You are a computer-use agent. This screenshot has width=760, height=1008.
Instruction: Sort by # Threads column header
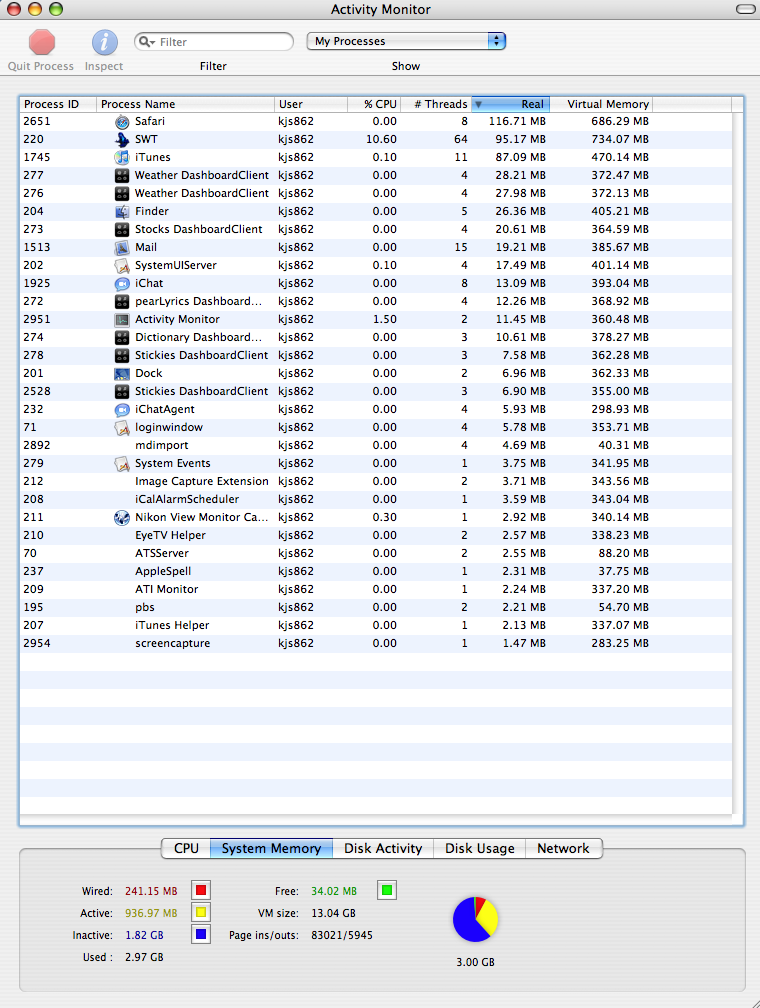(x=436, y=104)
